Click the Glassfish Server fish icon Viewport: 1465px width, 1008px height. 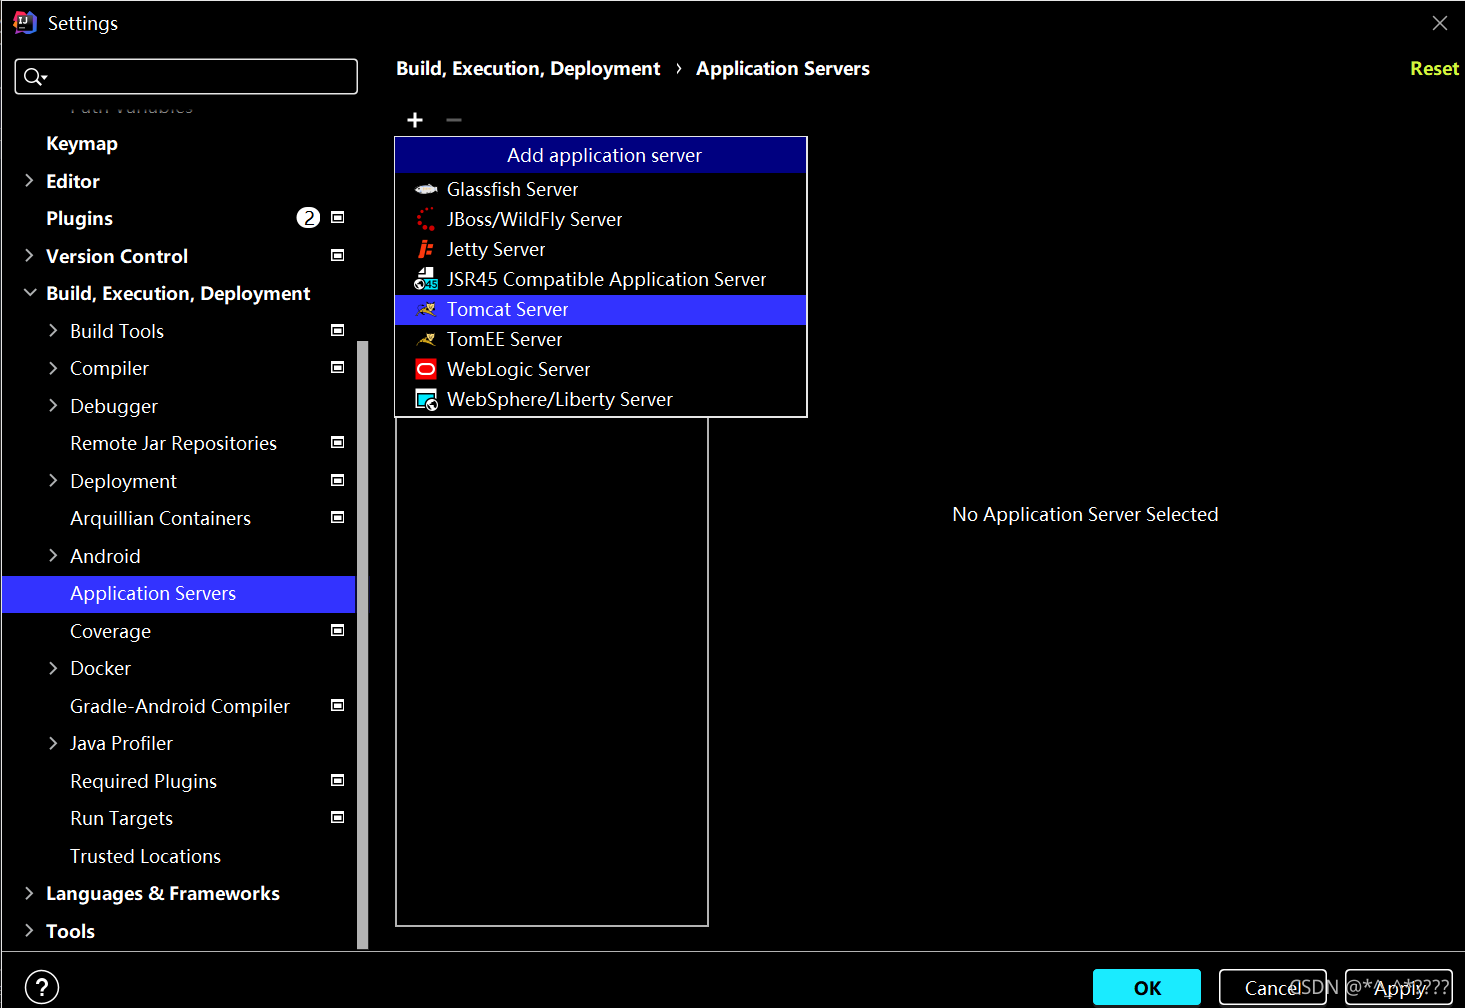(x=426, y=189)
